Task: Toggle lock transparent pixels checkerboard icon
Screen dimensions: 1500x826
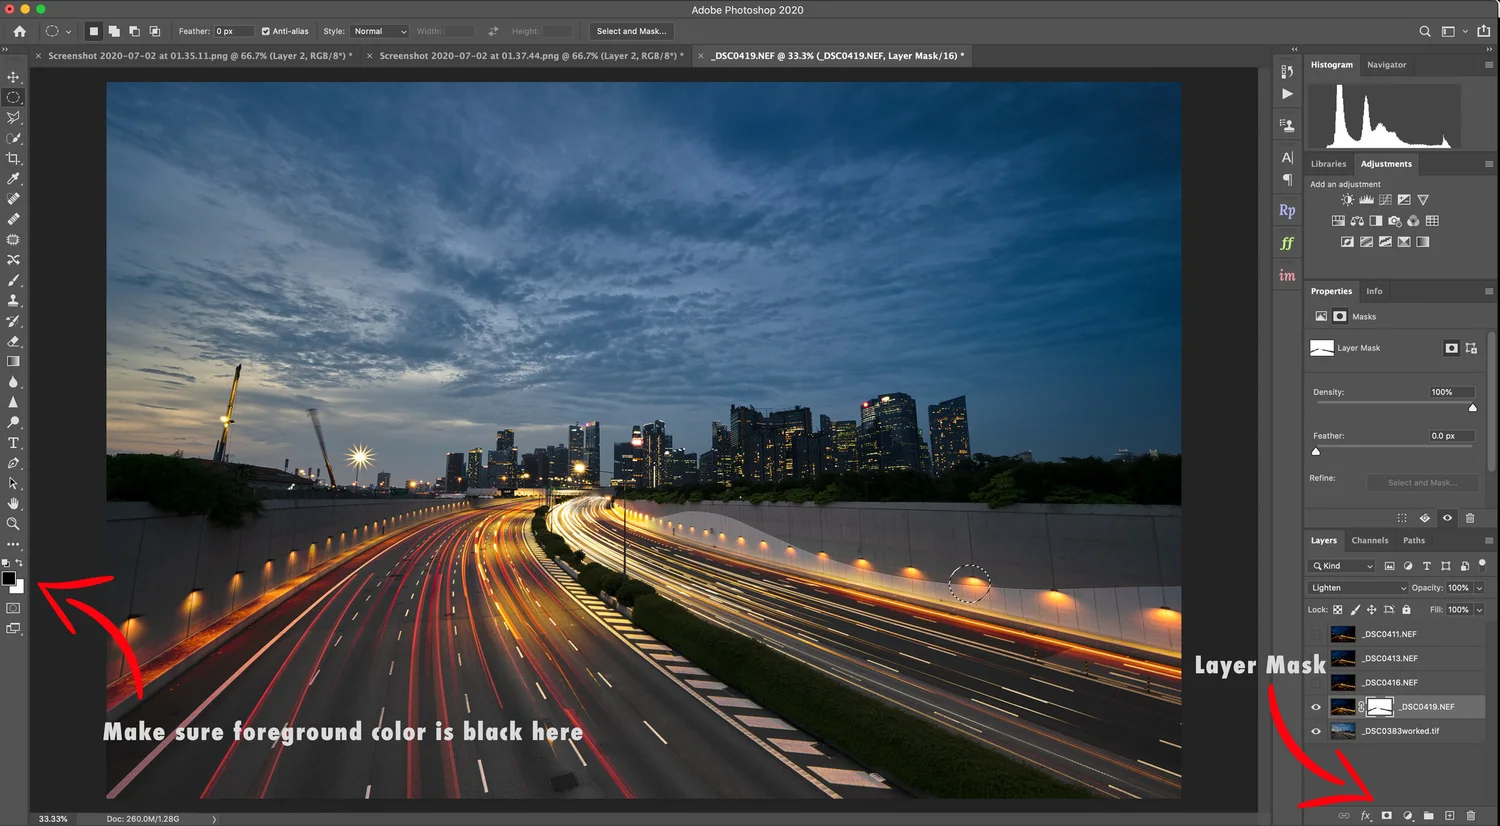Action: [1338, 610]
